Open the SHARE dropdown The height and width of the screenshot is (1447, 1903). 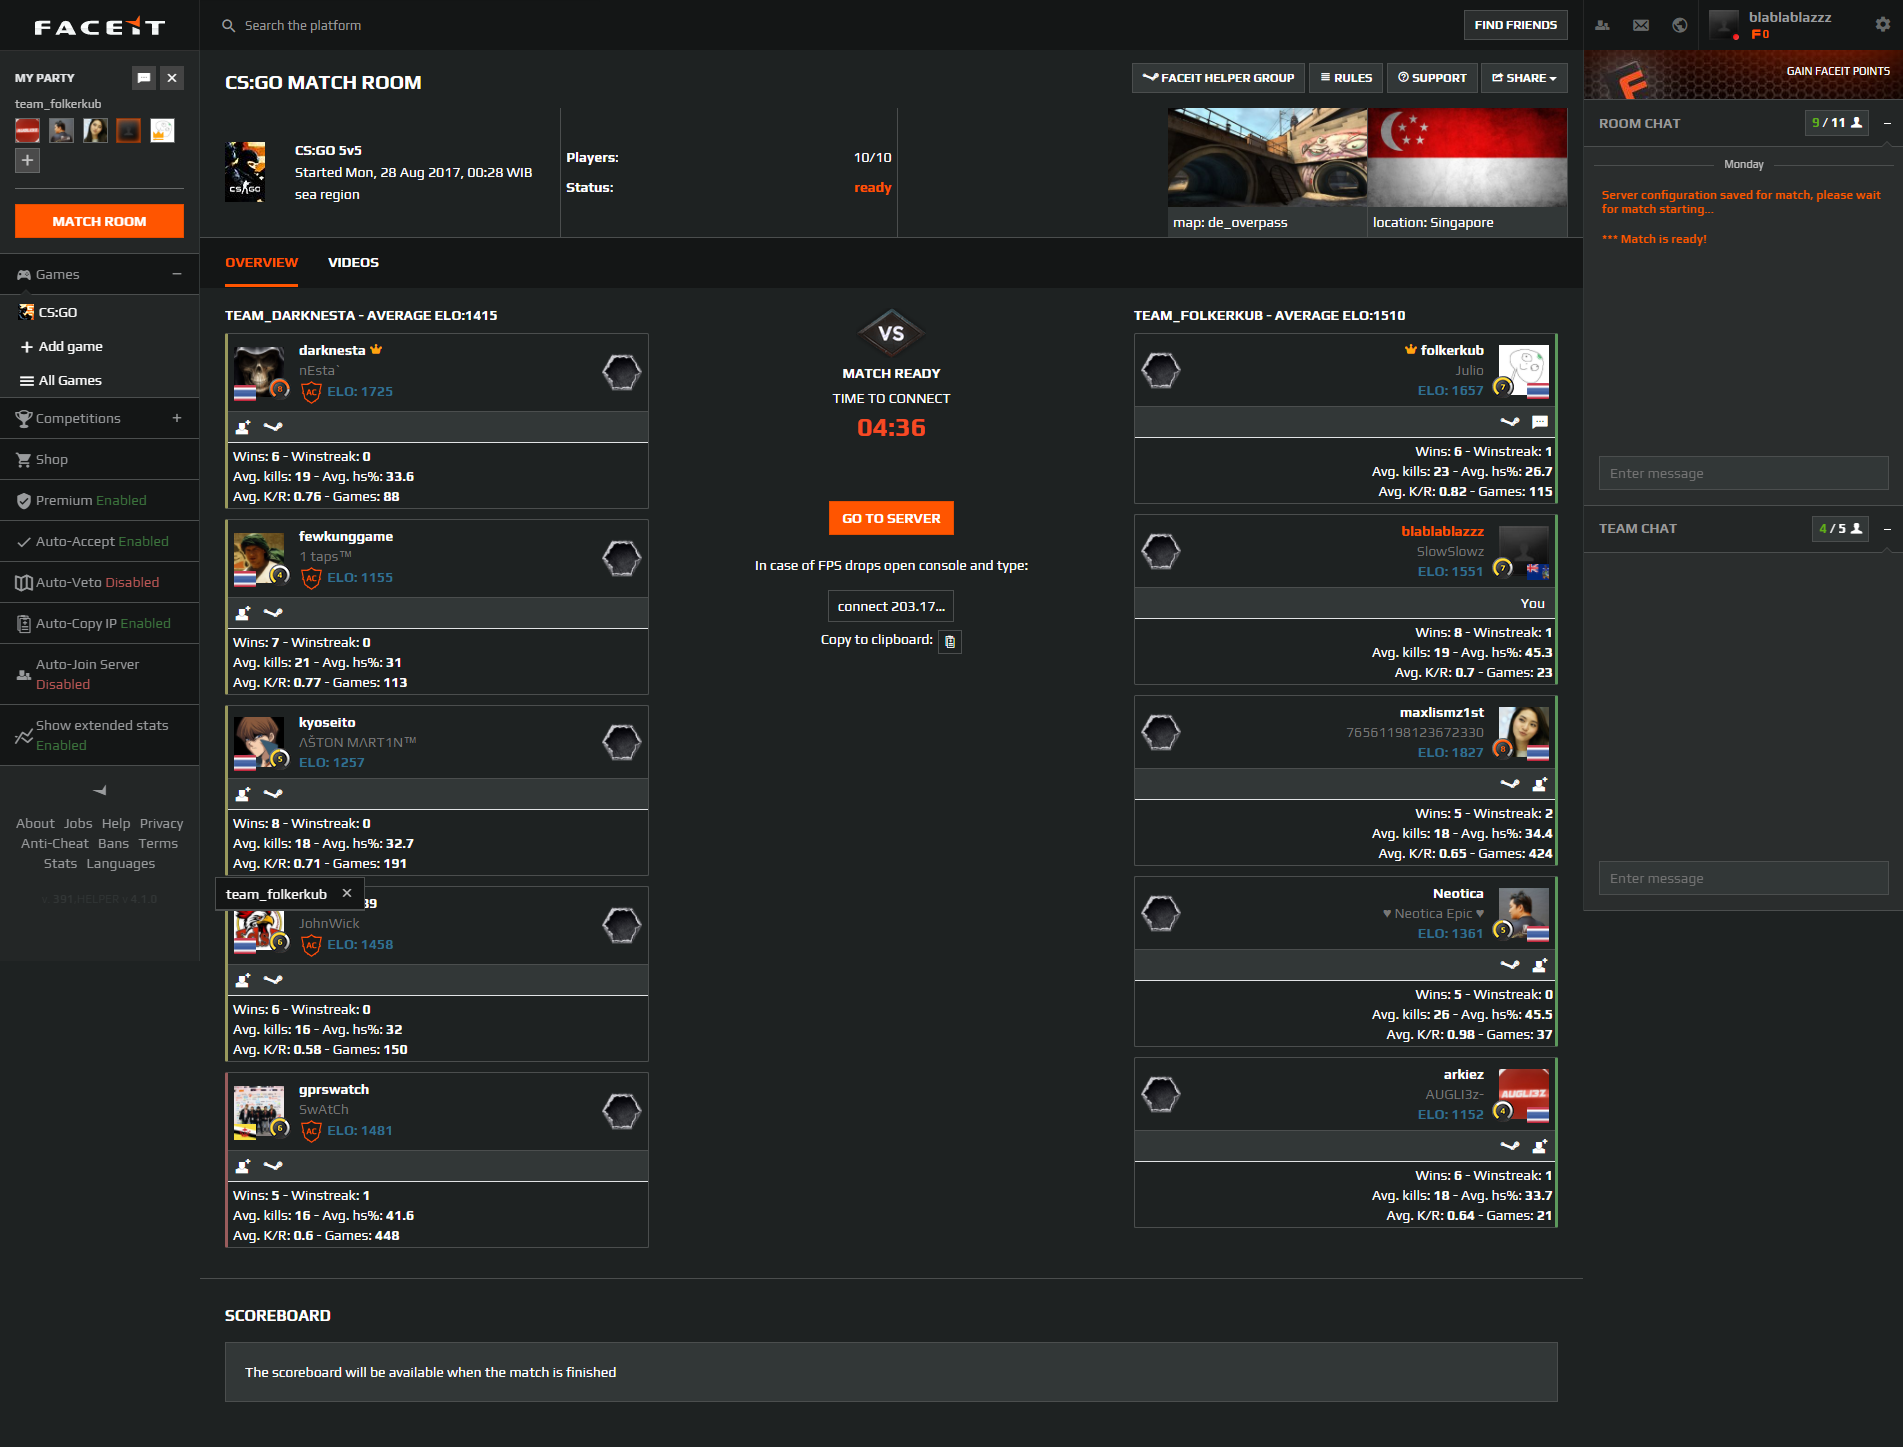coord(1524,78)
